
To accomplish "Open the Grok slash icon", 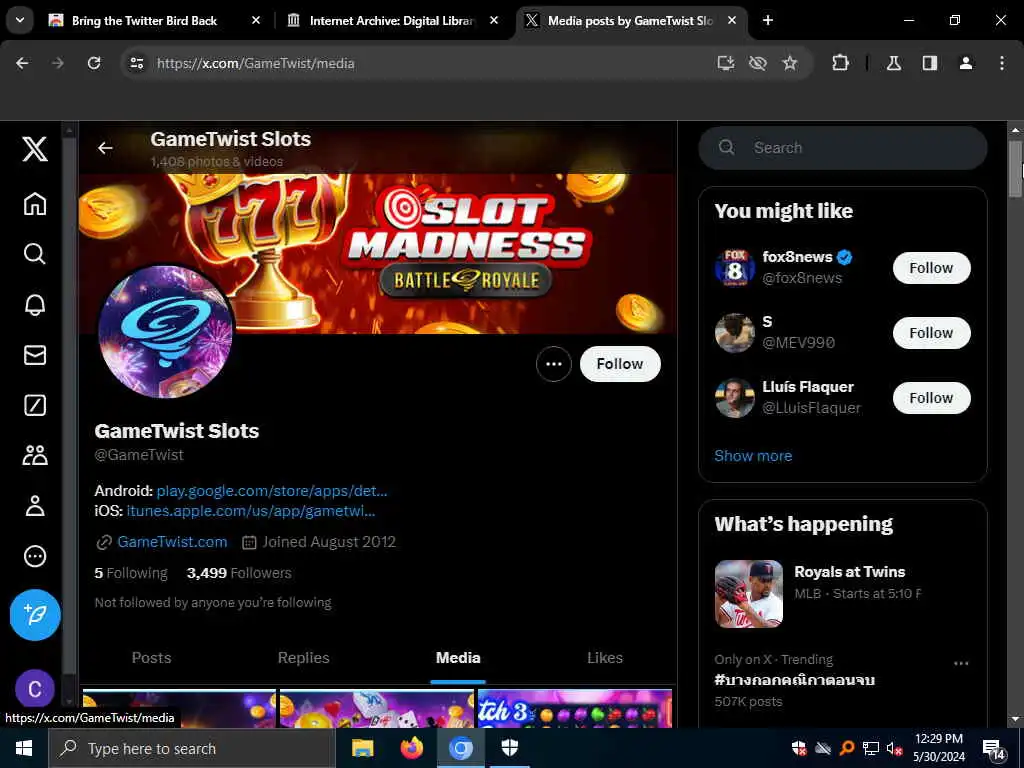I will click(x=35, y=405).
